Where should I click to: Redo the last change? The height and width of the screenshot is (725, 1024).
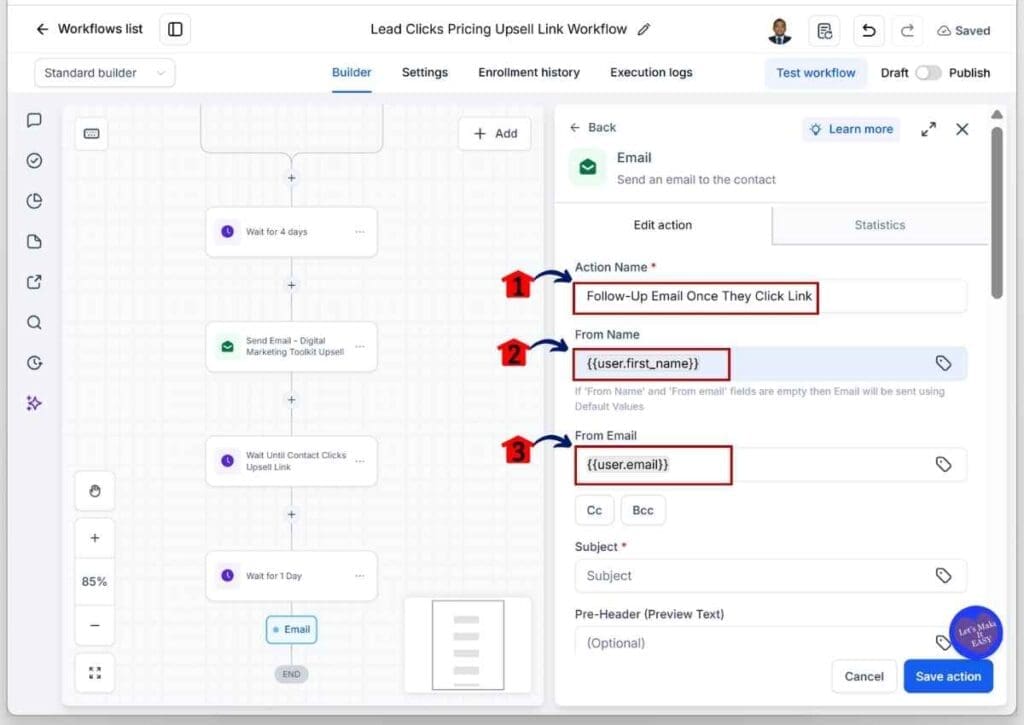pyautogui.click(x=907, y=30)
